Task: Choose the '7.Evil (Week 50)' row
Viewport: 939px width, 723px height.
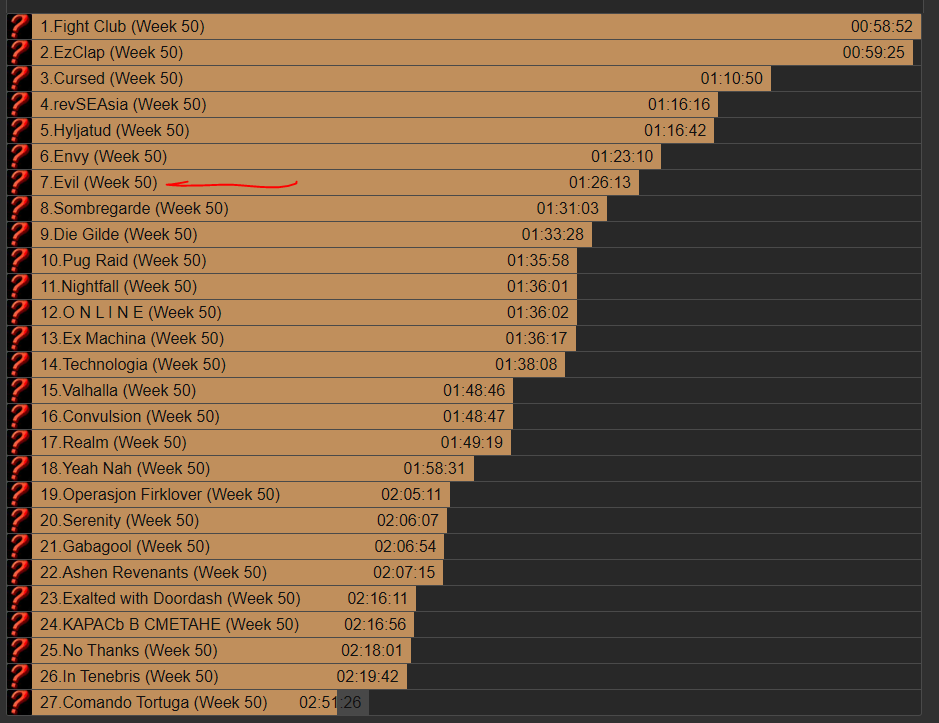Action: point(98,182)
